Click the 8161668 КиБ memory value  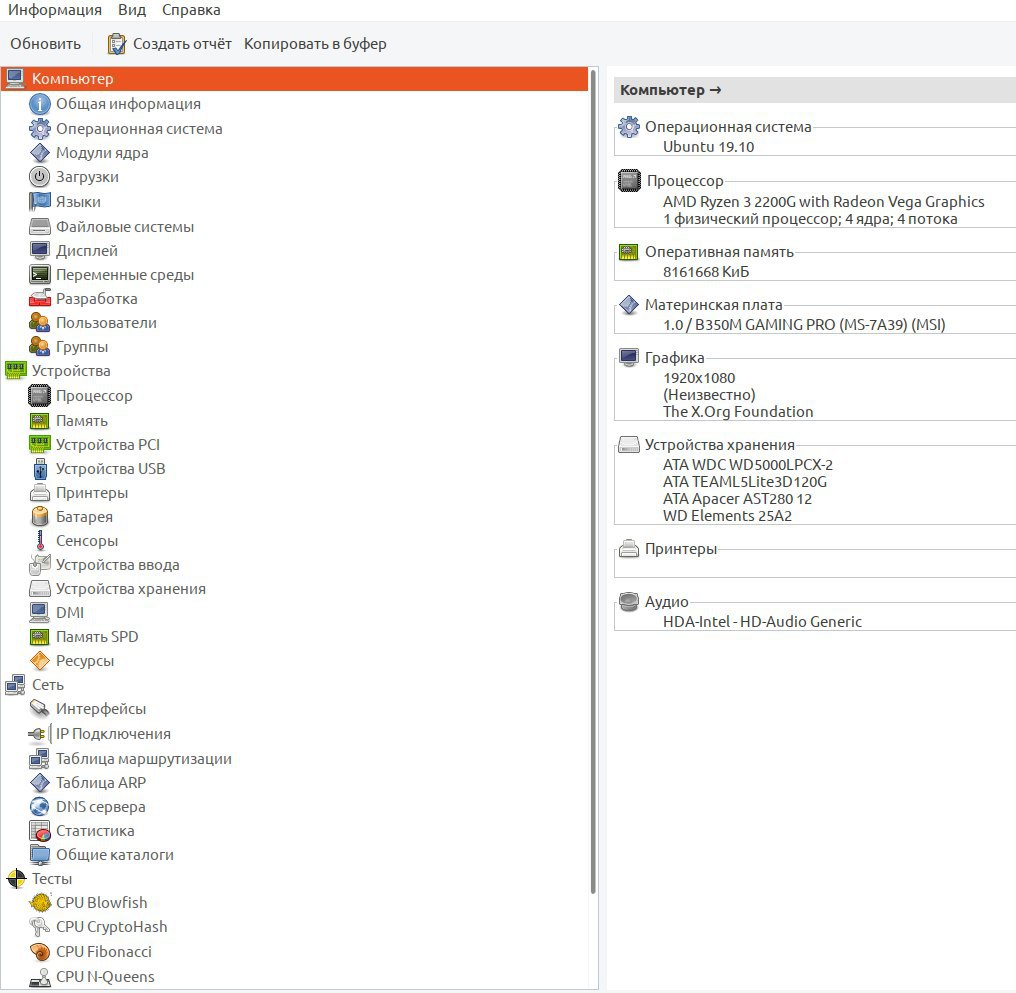tap(706, 272)
